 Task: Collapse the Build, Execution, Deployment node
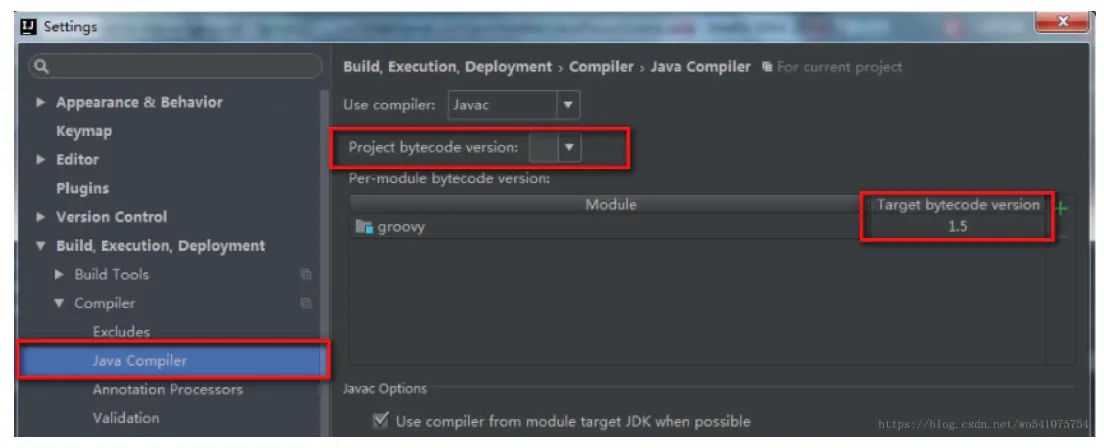pos(41,246)
